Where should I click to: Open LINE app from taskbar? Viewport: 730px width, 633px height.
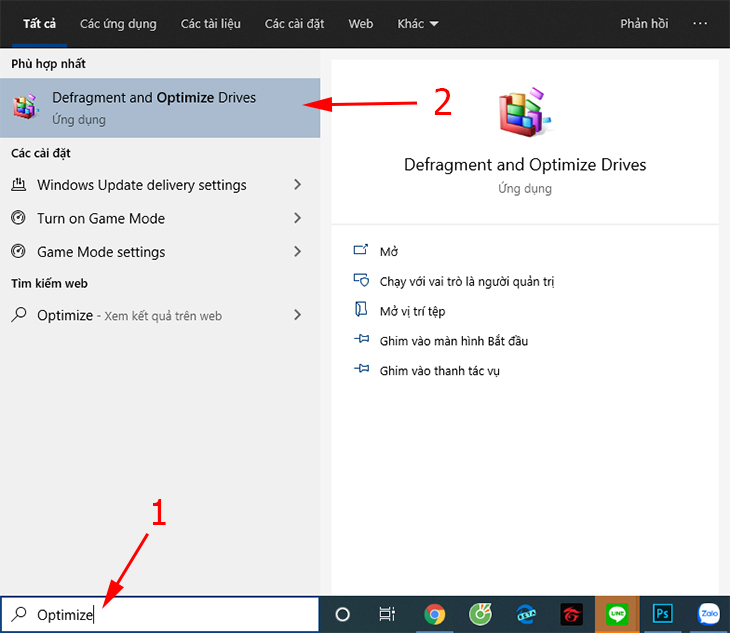coord(617,614)
